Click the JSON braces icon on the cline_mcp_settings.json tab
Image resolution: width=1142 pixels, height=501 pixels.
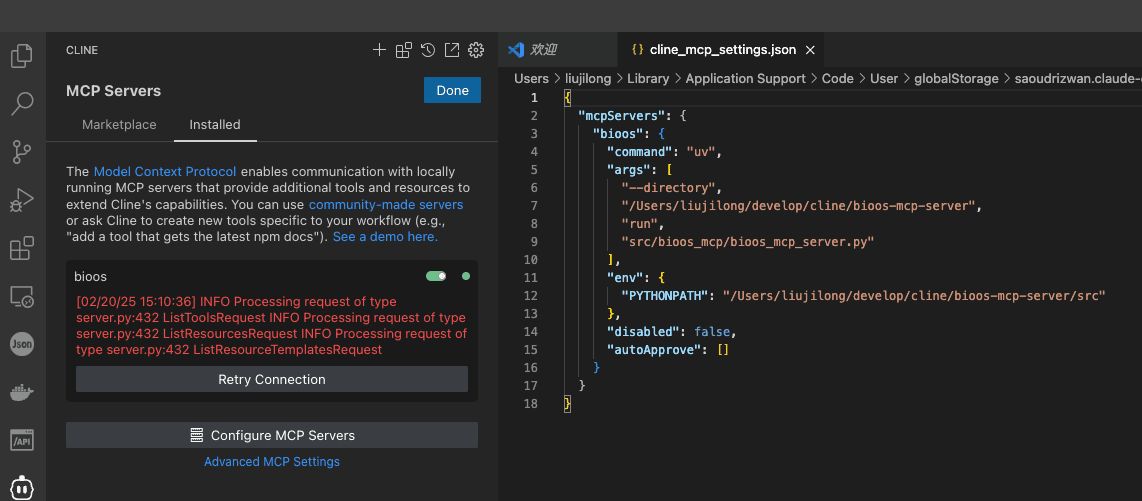[637, 50]
